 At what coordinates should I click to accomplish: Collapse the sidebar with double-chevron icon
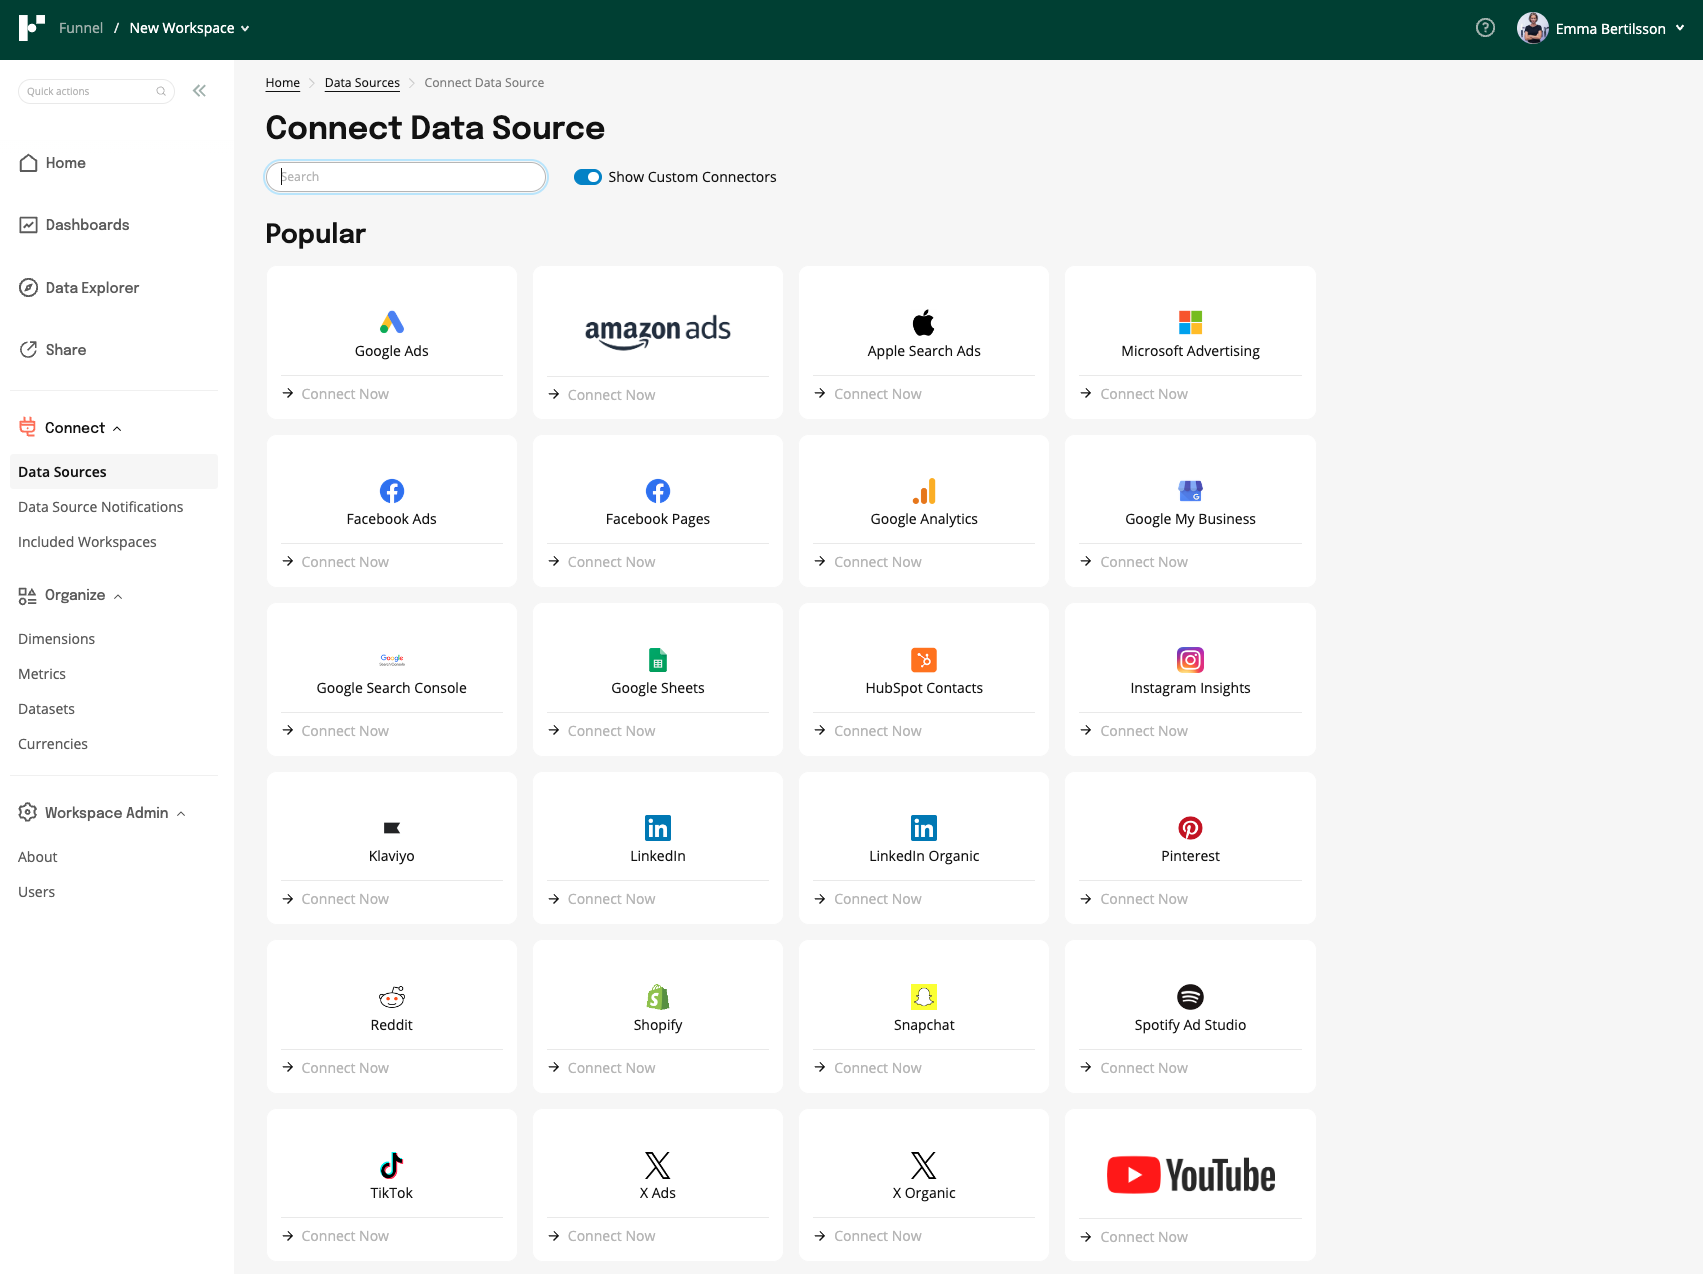(x=200, y=91)
